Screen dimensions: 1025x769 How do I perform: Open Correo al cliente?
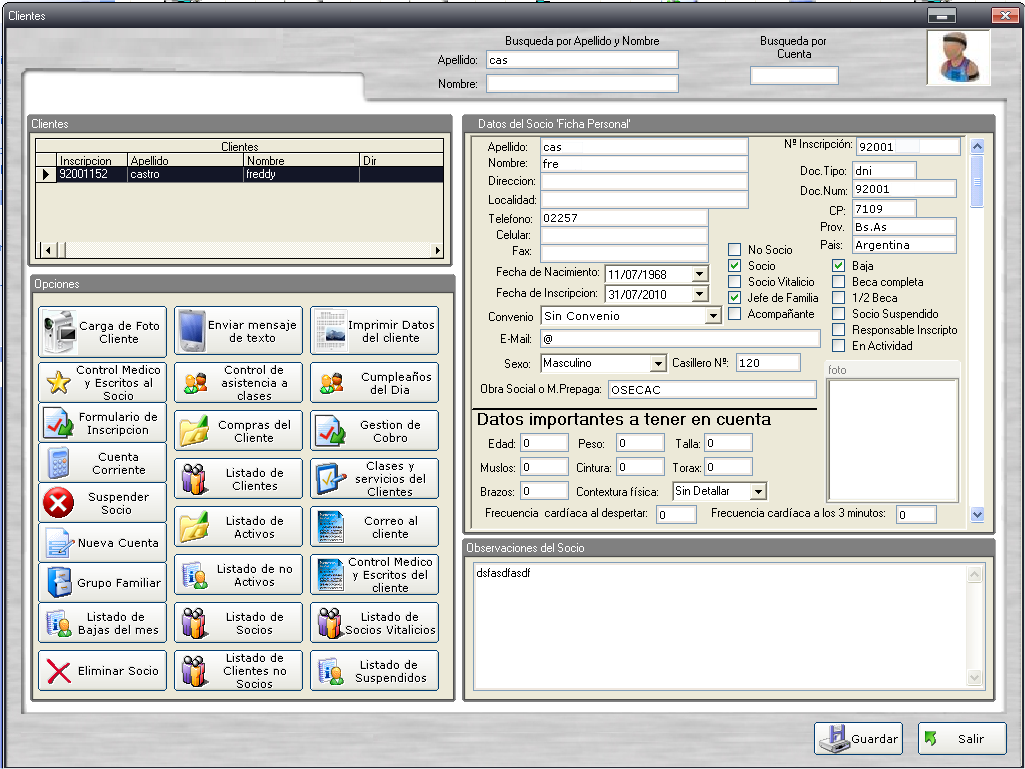point(375,527)
